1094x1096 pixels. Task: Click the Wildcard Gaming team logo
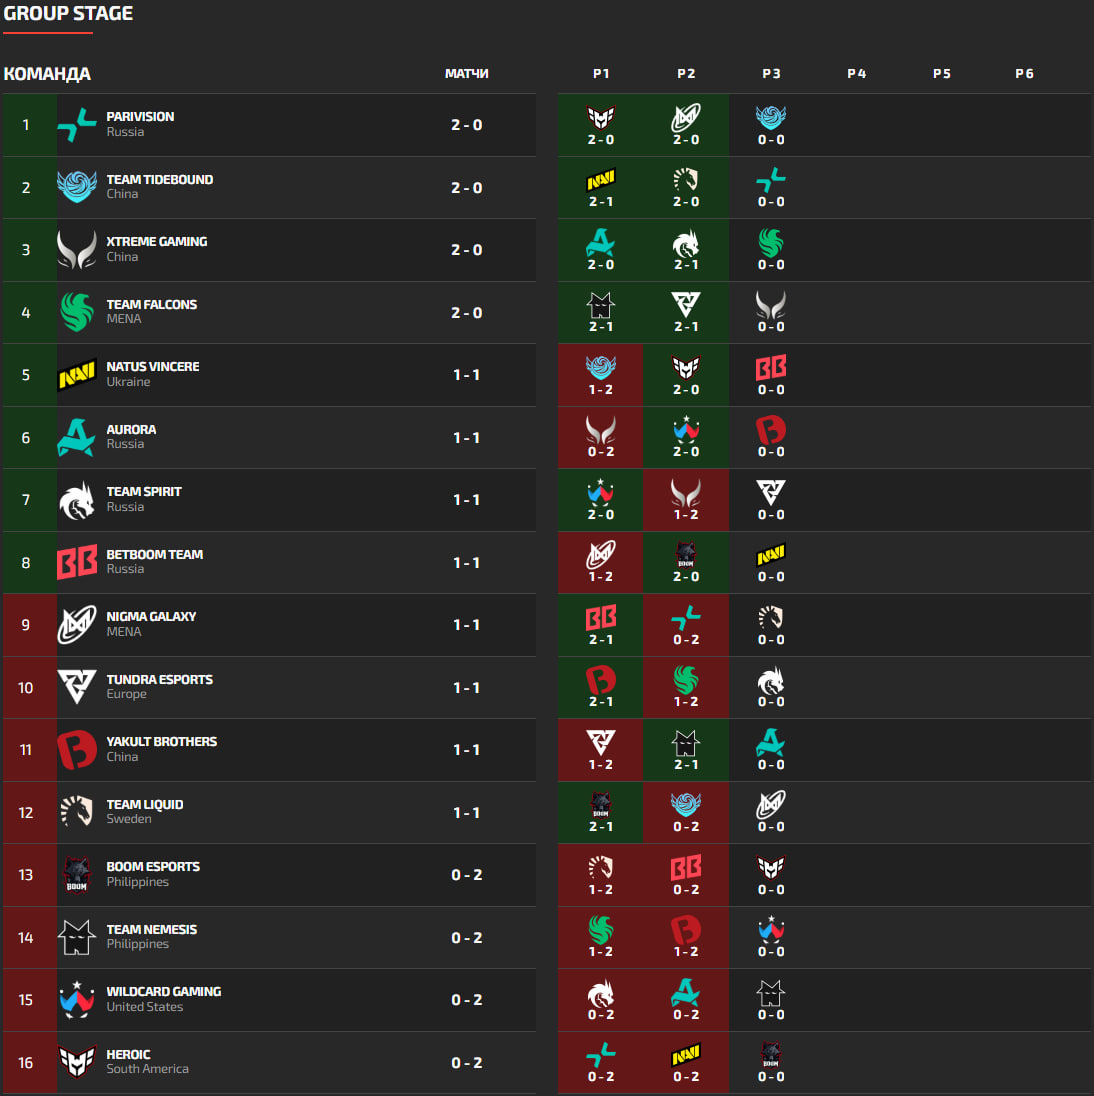click(x=77, y=1000)
